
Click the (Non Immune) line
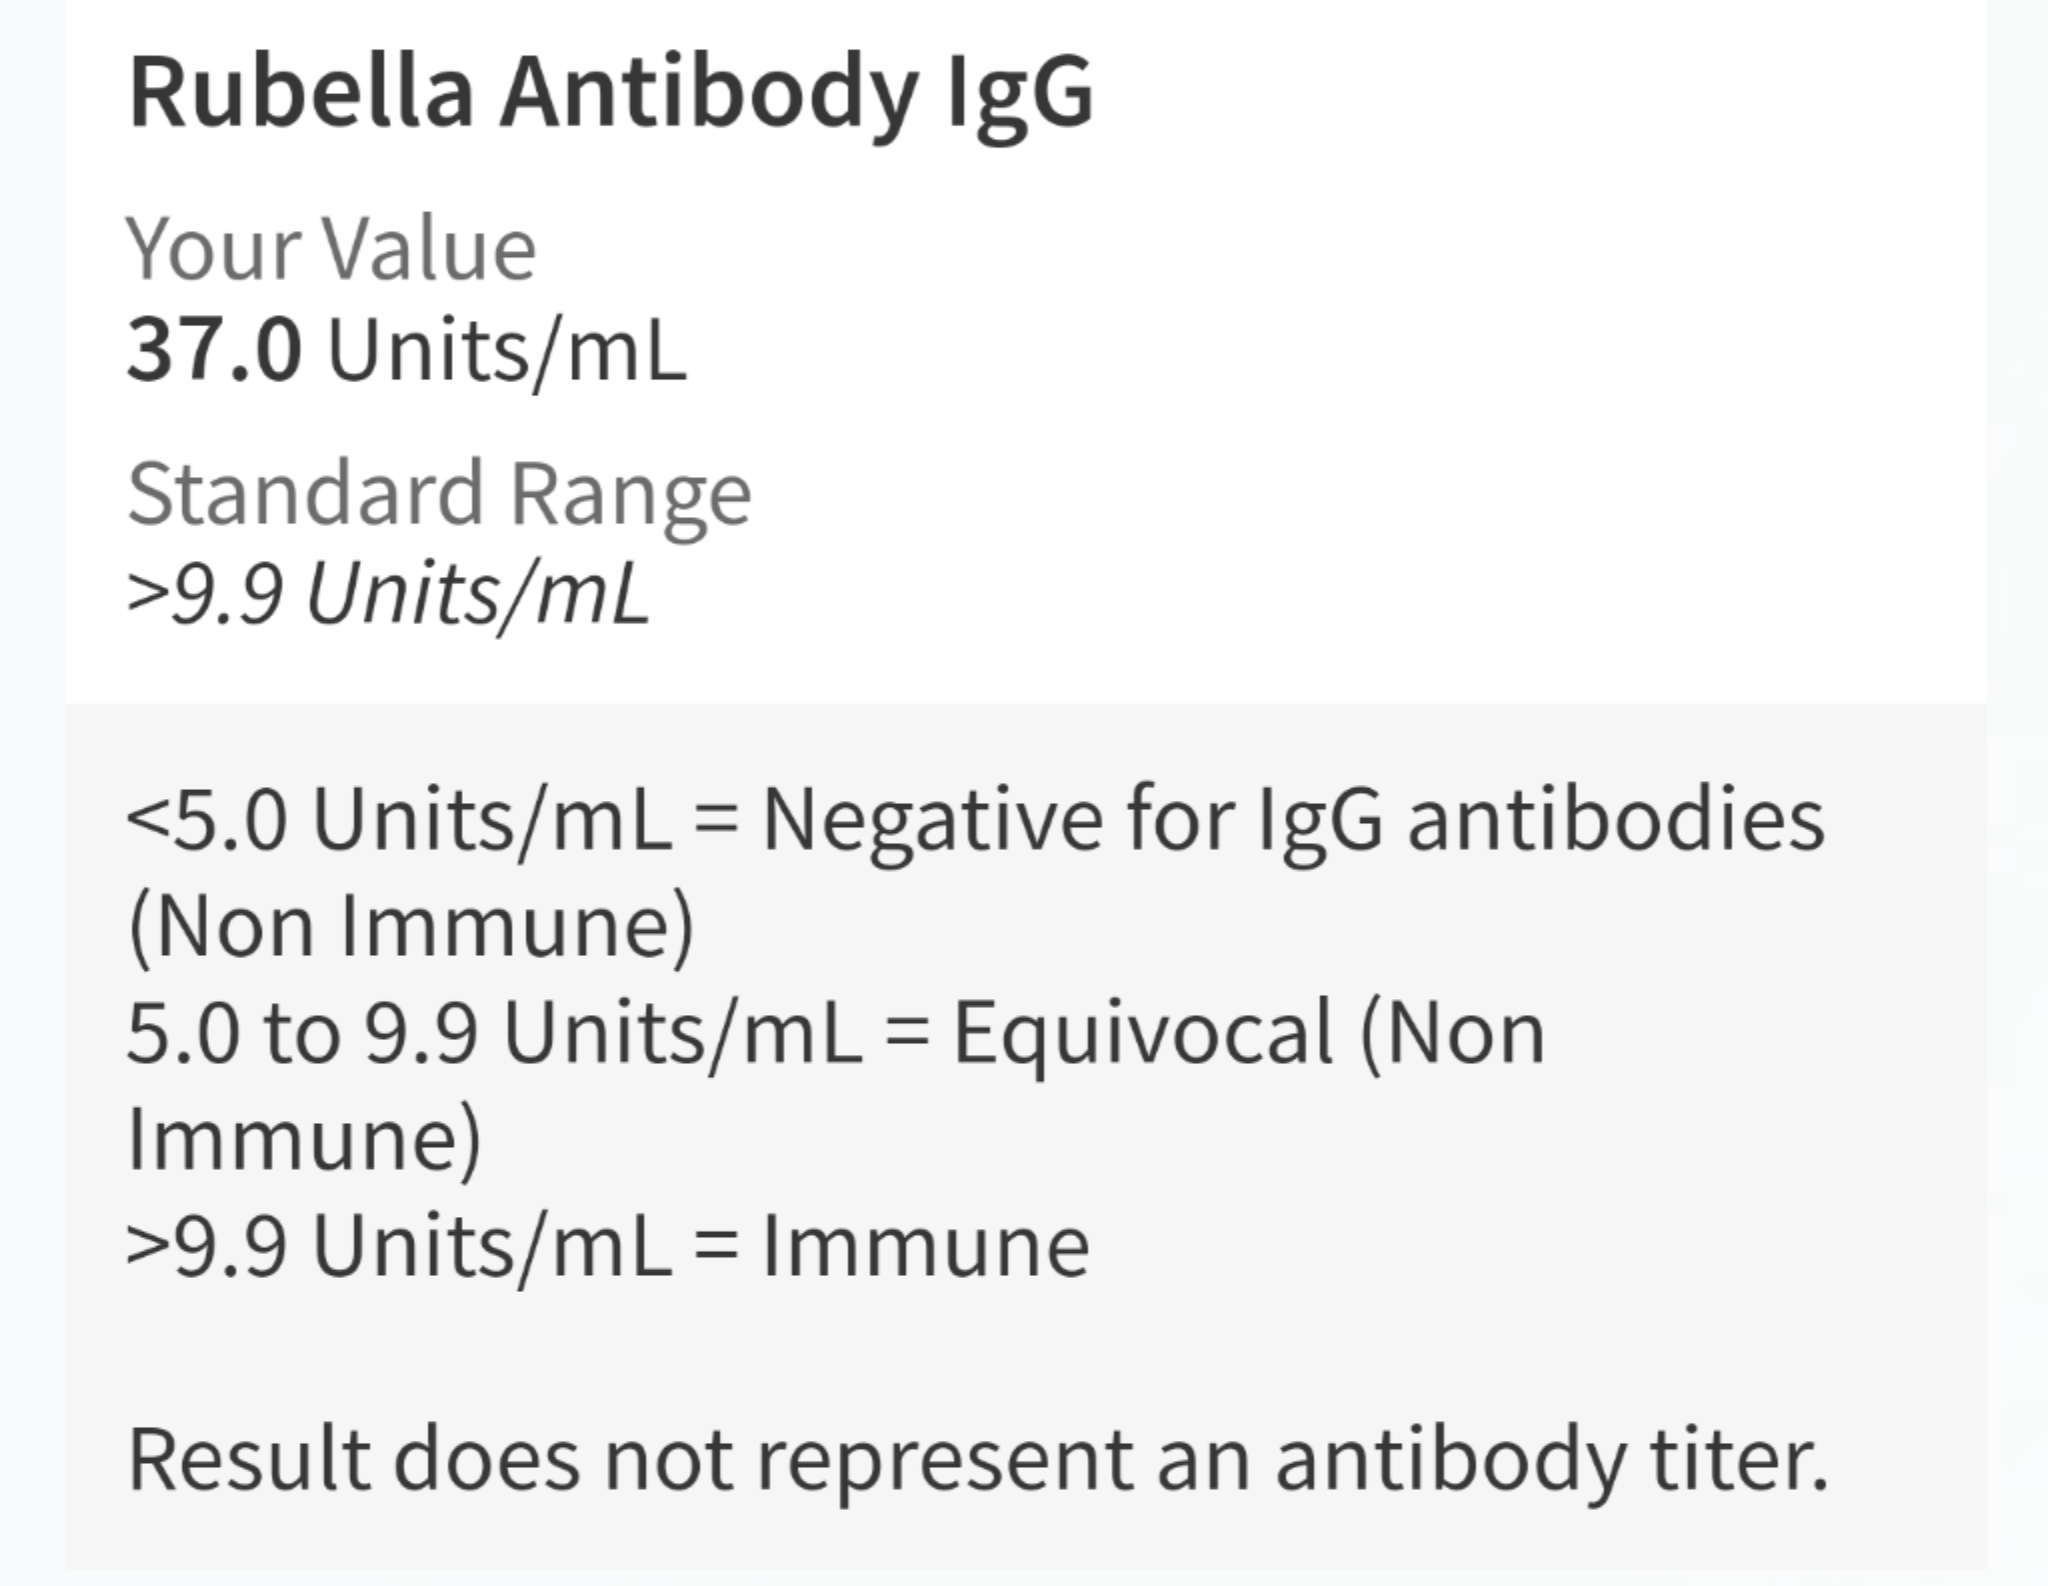(411, 928)
